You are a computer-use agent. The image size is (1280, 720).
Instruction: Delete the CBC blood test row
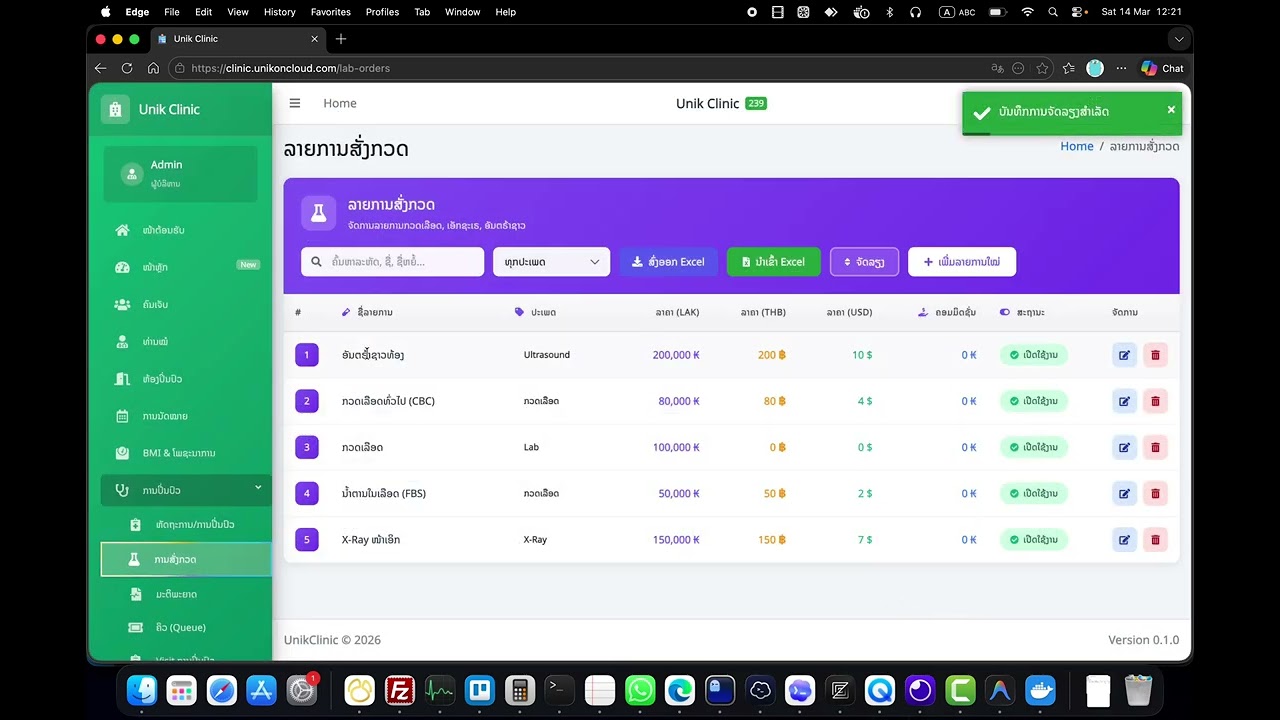pyautogui.click(x=1155, y=401)
